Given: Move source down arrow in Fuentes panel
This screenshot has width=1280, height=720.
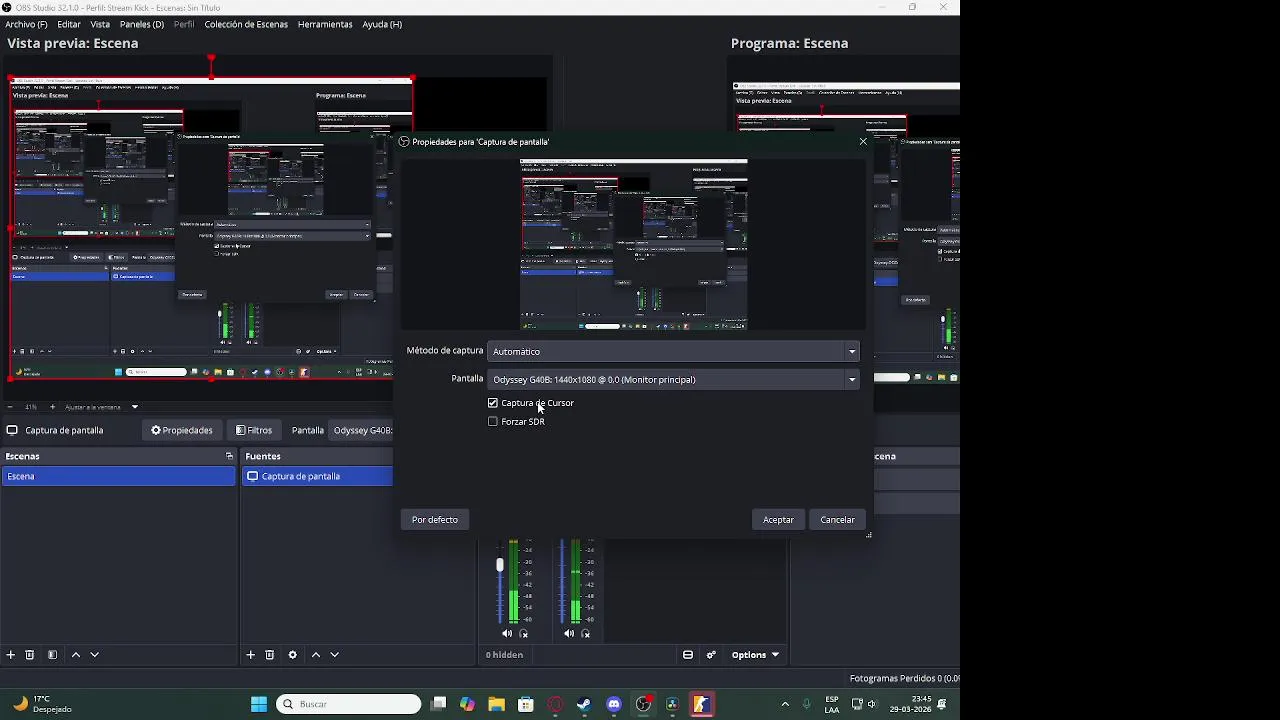Looking at the screenshot, I should (x=335, y=655).
